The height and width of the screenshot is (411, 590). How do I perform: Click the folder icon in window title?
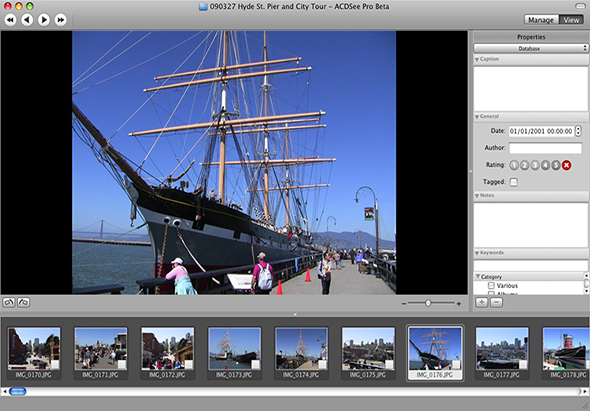tap(203, 6)
